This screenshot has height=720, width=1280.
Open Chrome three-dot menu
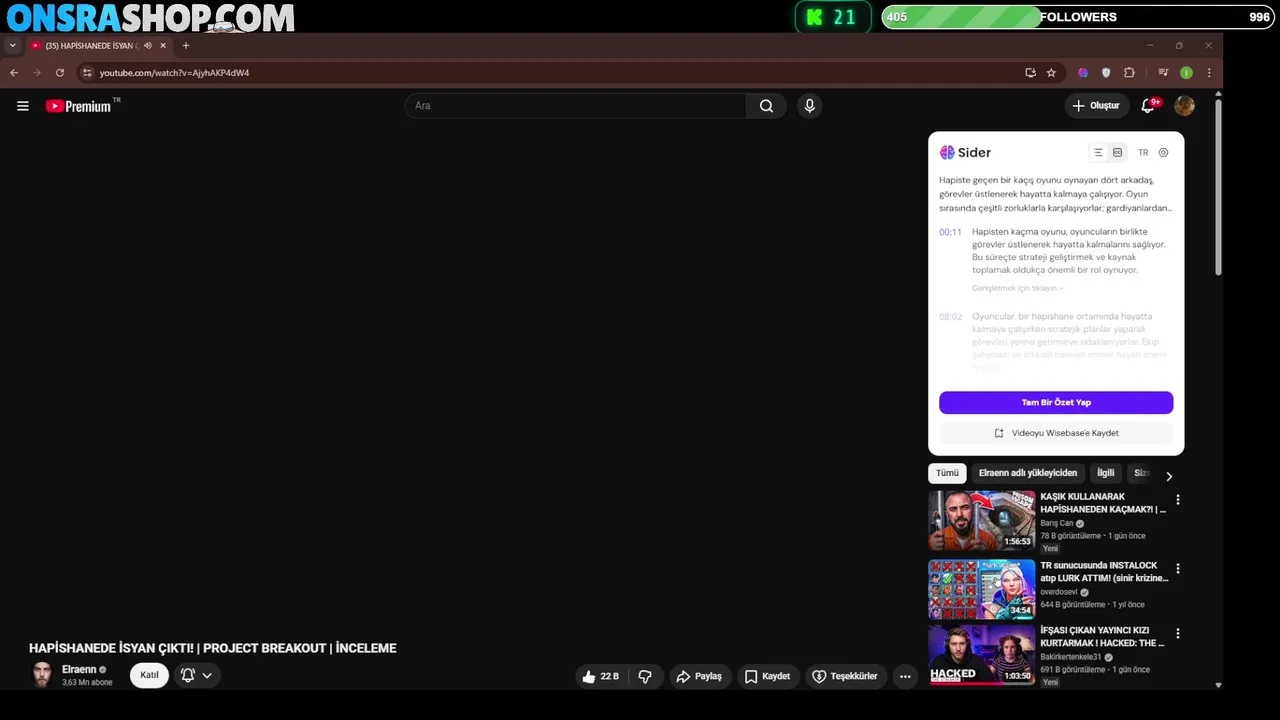(x=1209, y=73)
